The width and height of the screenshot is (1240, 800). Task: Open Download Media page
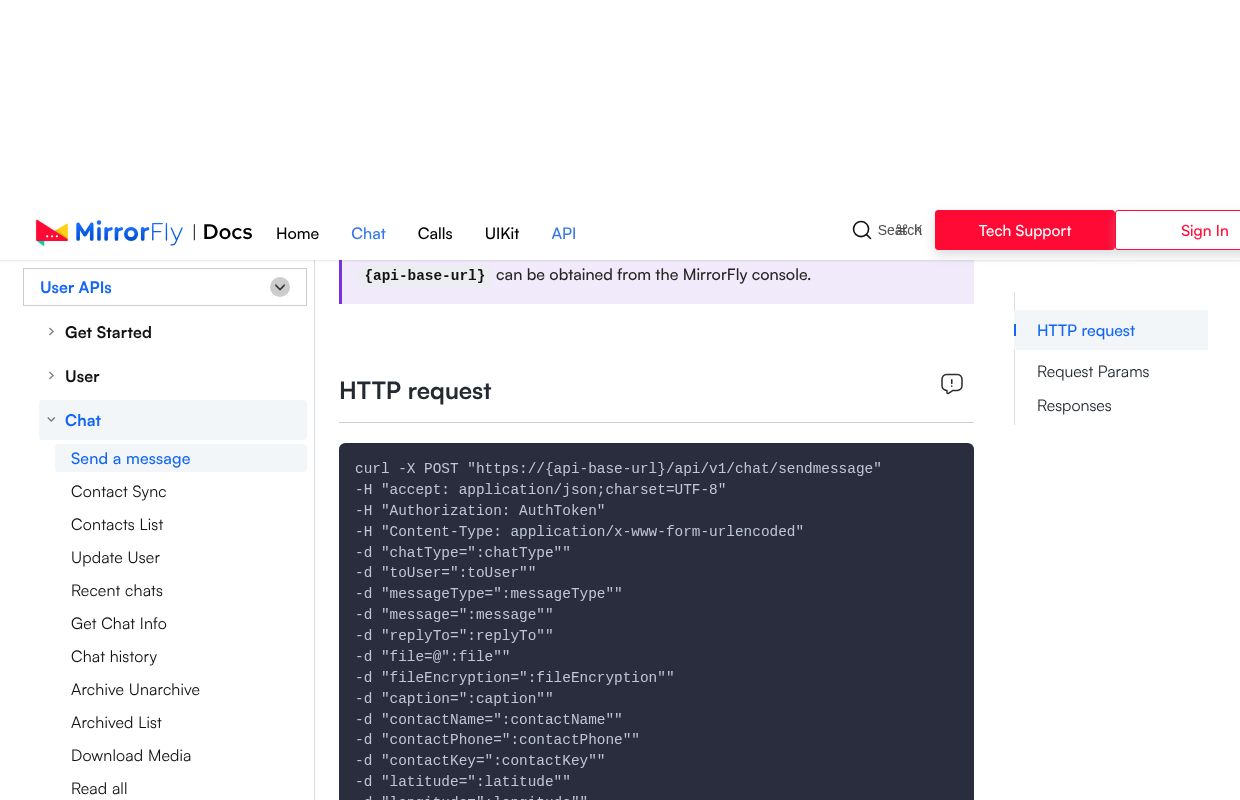pyautogui.click(x=131, y=755)
